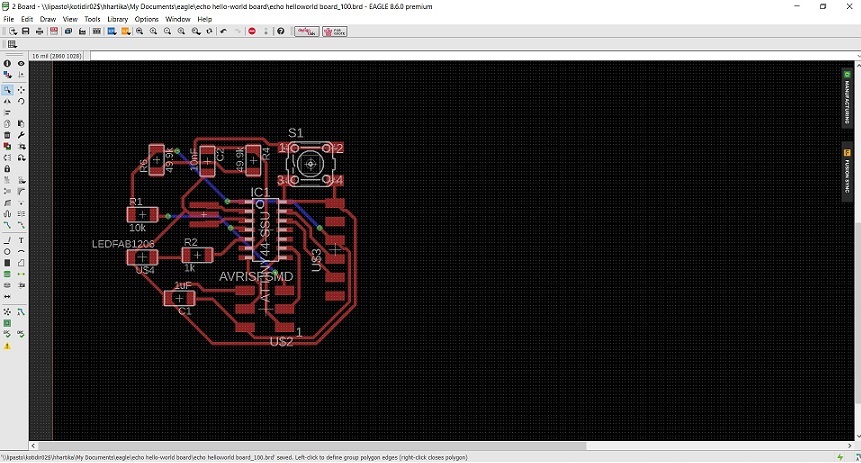Open the File menu

point(8,19)
